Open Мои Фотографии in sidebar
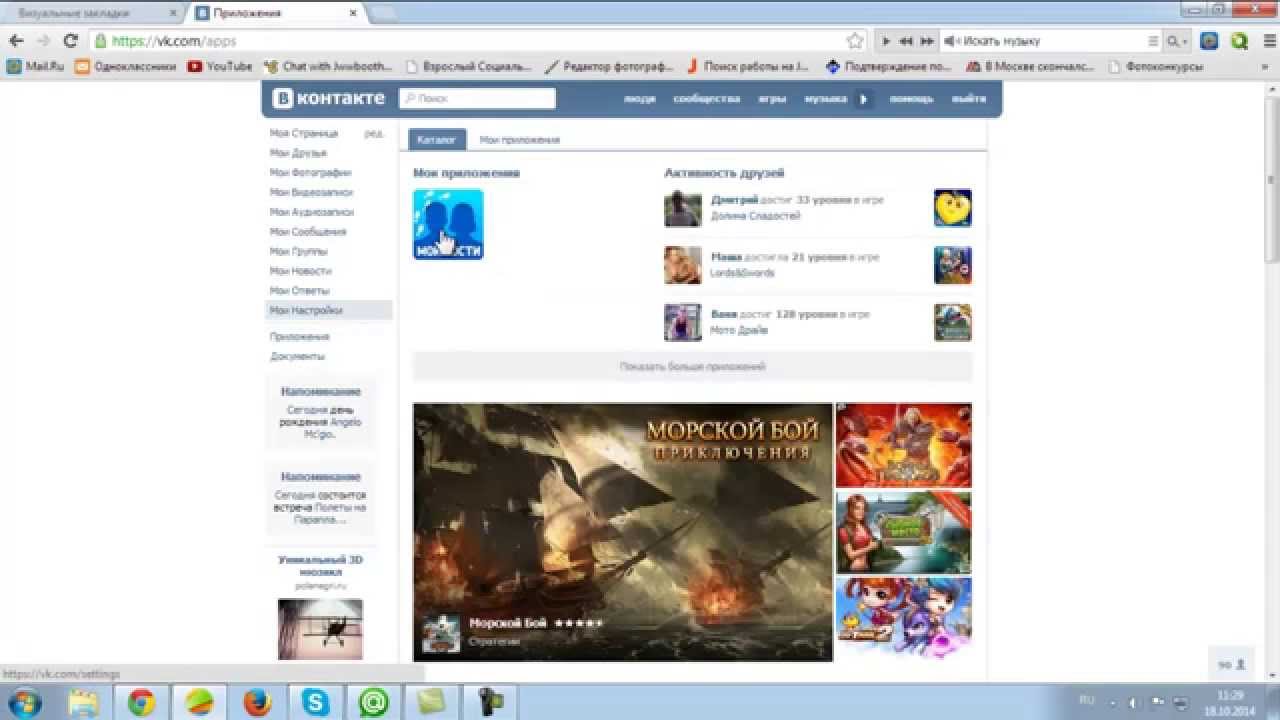The image size is (1280, 720). click(310, 173)
